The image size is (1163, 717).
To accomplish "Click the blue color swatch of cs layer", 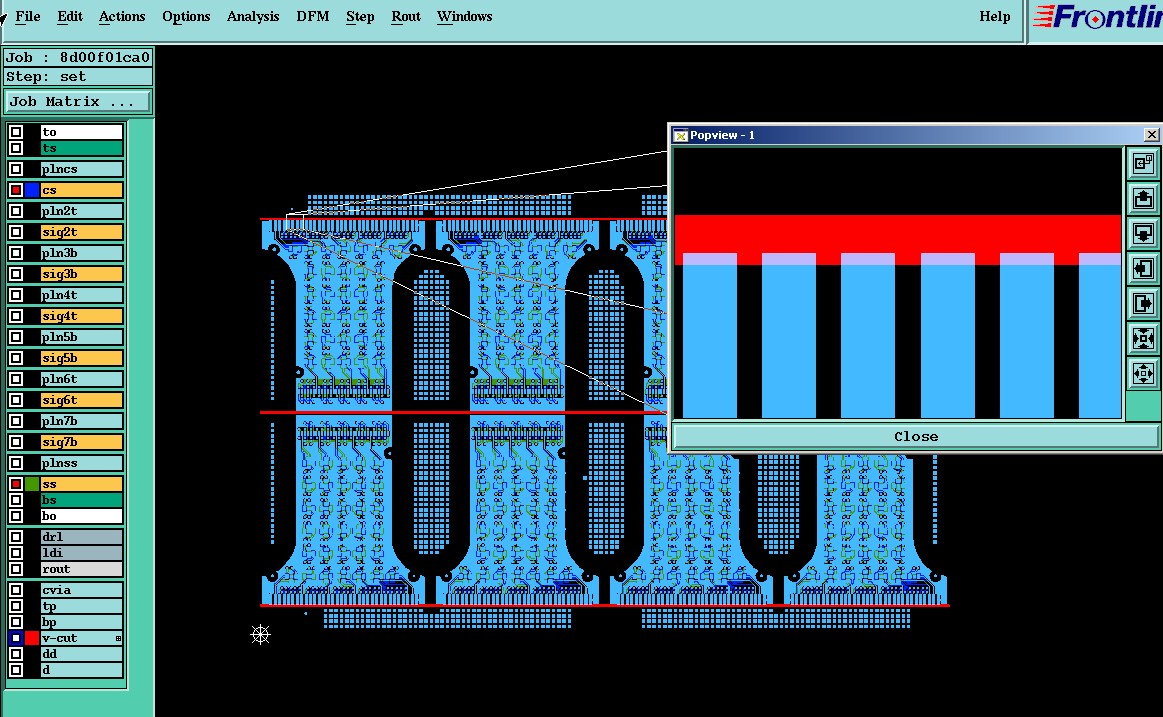I will coord(32,190).
